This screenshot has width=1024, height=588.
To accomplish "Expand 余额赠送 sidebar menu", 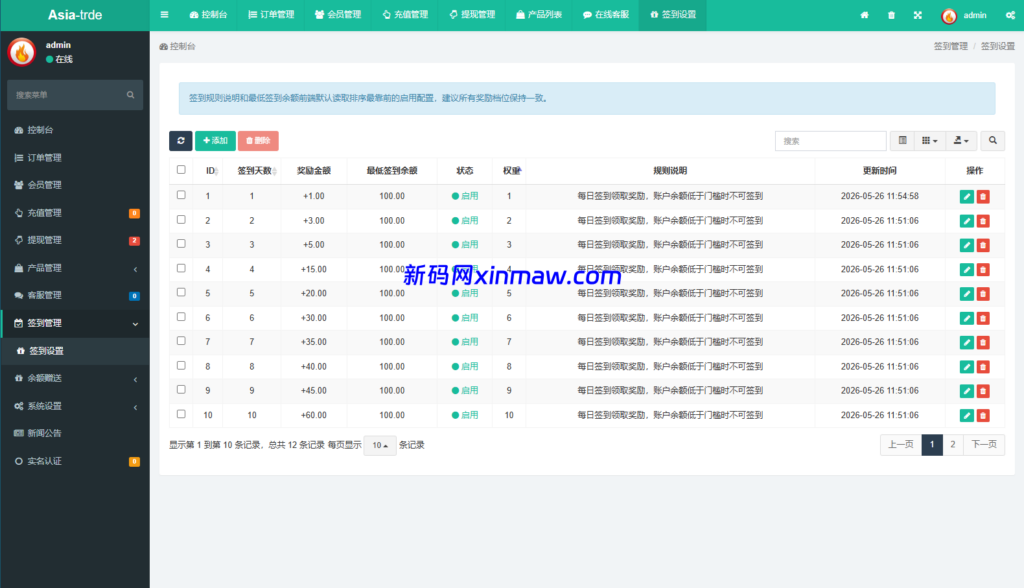I will [x=75, y=378].
